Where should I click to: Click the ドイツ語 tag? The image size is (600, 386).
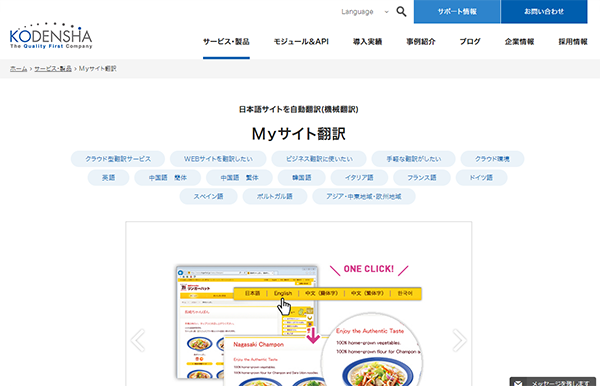(481, 178)
